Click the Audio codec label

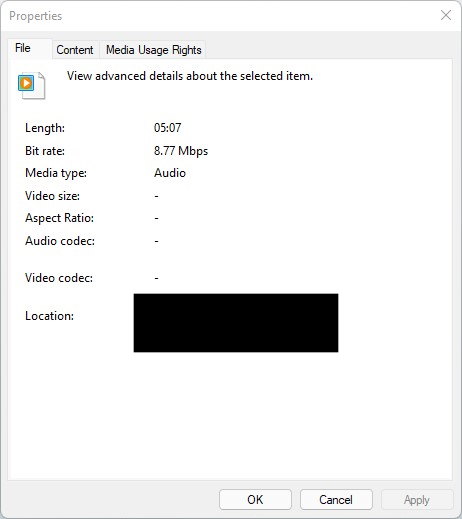point(60,241)
